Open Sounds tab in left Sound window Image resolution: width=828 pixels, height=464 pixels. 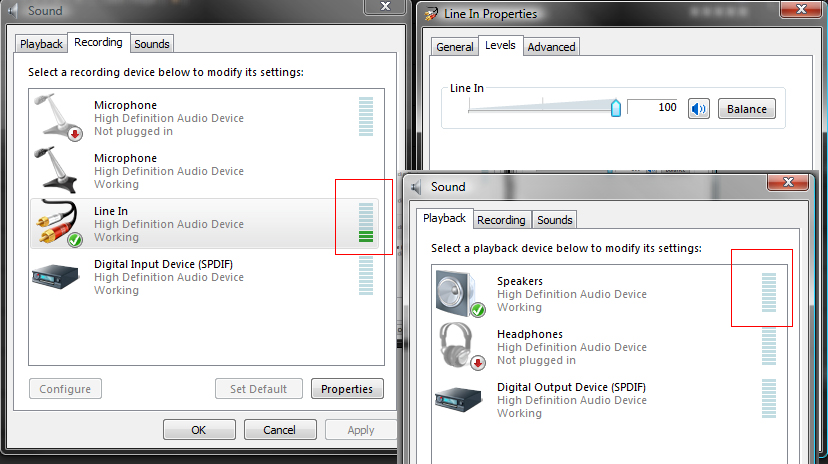(152, 44)
